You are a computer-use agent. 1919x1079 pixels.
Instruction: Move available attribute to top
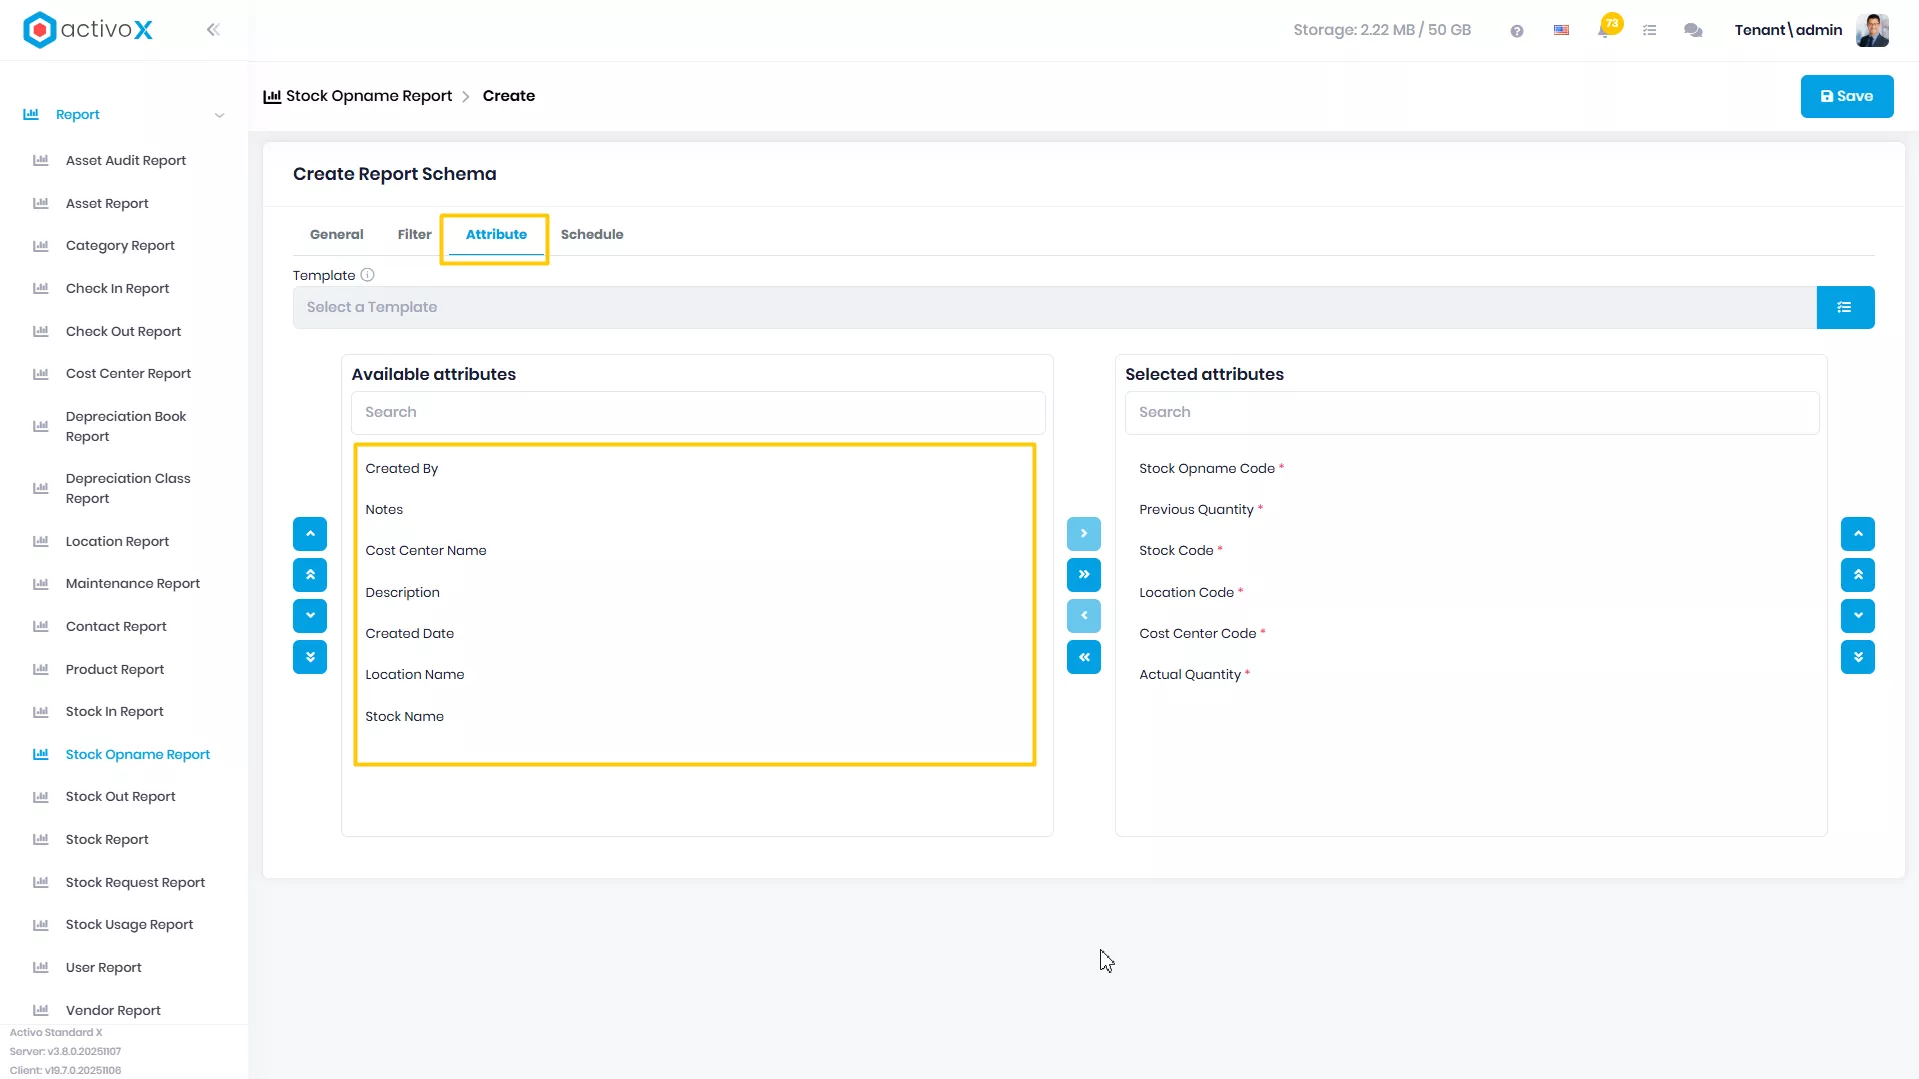(310, 575)
